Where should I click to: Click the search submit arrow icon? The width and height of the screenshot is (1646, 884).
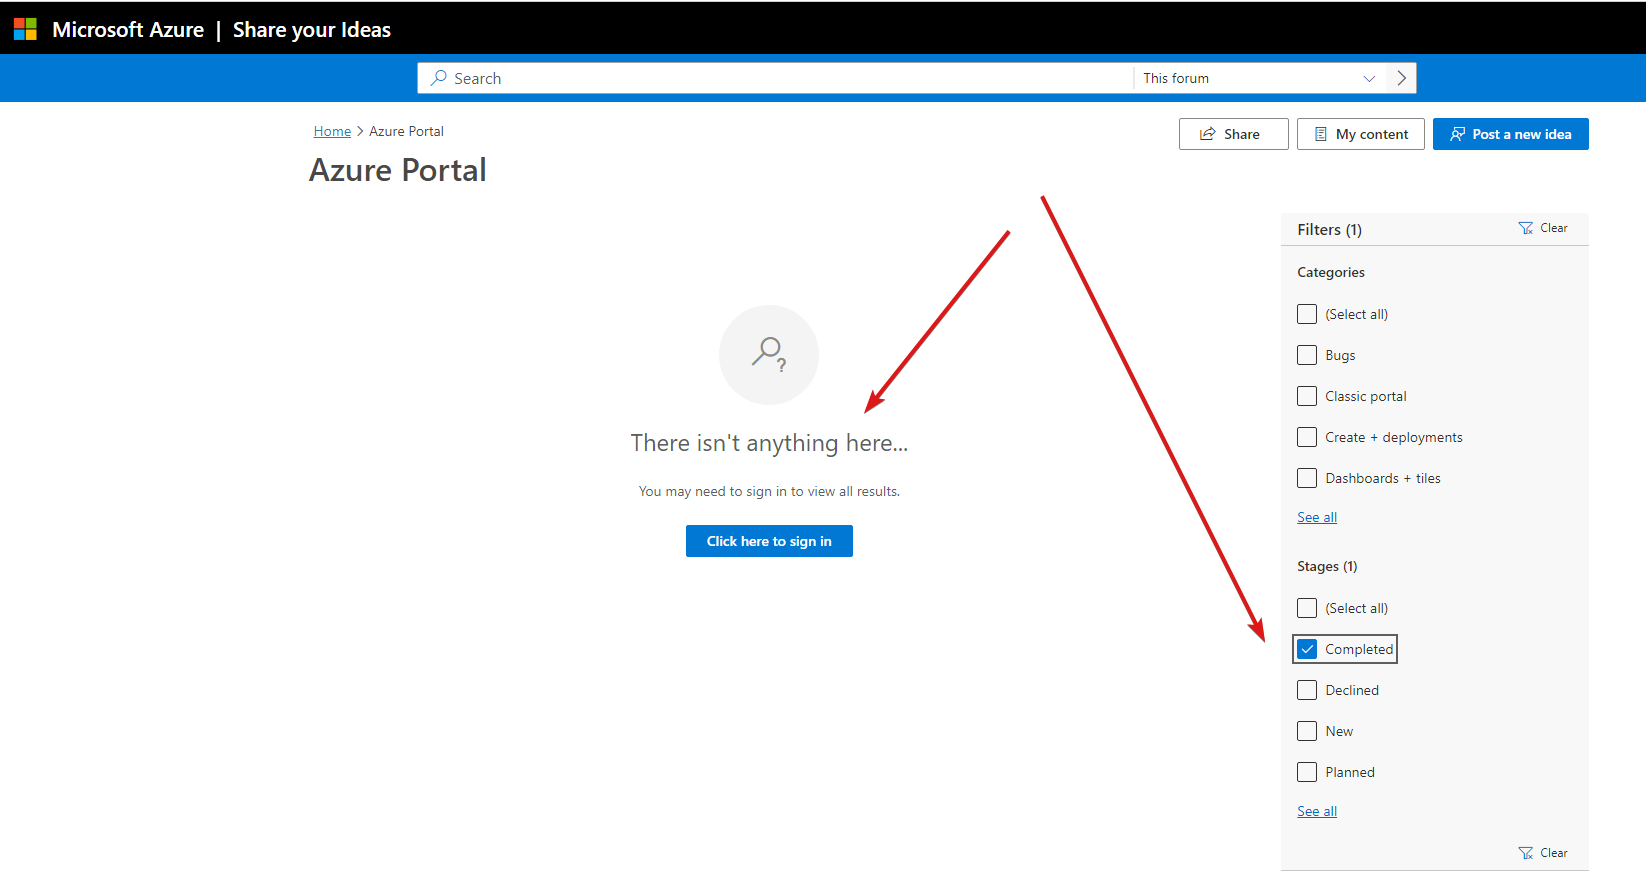coord(1401,78)
